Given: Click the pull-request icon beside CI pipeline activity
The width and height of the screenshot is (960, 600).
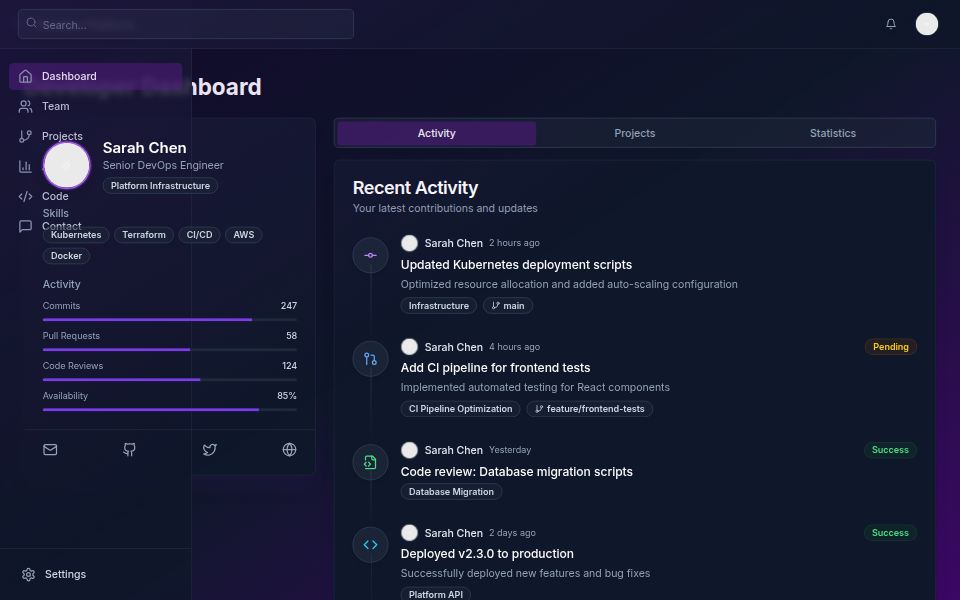Looking at the screenshot, I should [371, 358].
